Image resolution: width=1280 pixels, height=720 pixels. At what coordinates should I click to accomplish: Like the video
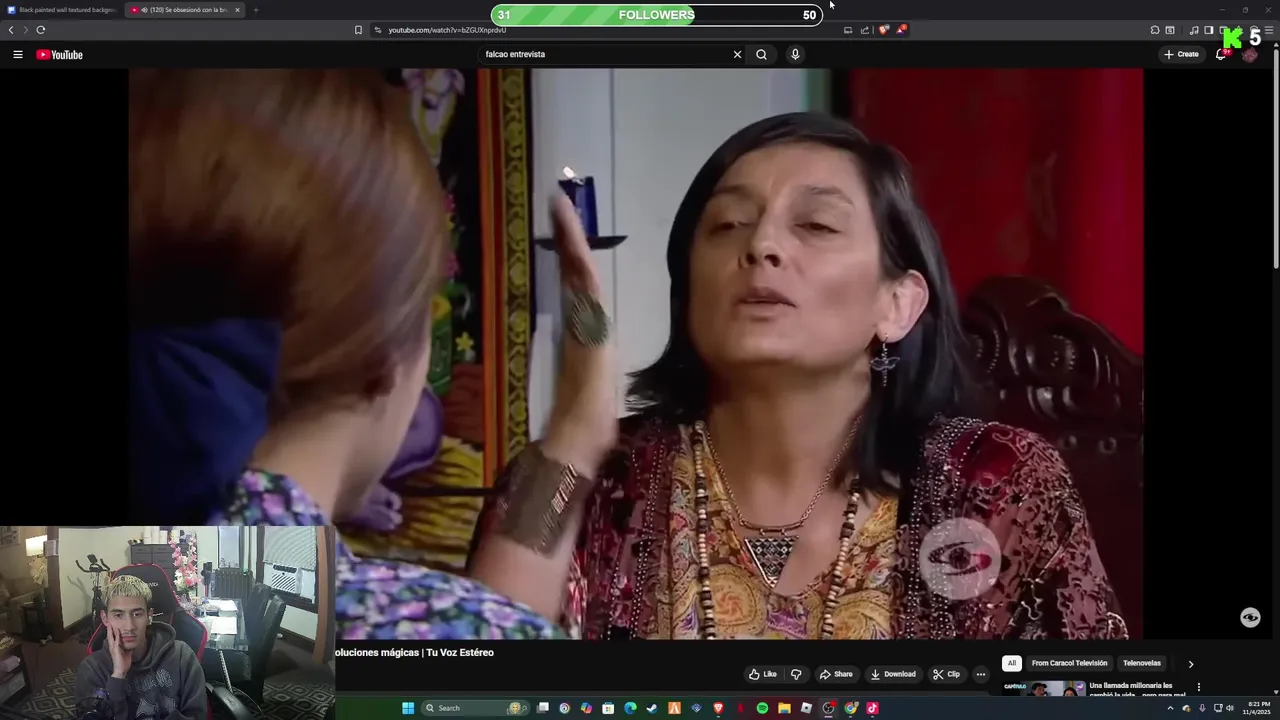click(x=763, y=674)
